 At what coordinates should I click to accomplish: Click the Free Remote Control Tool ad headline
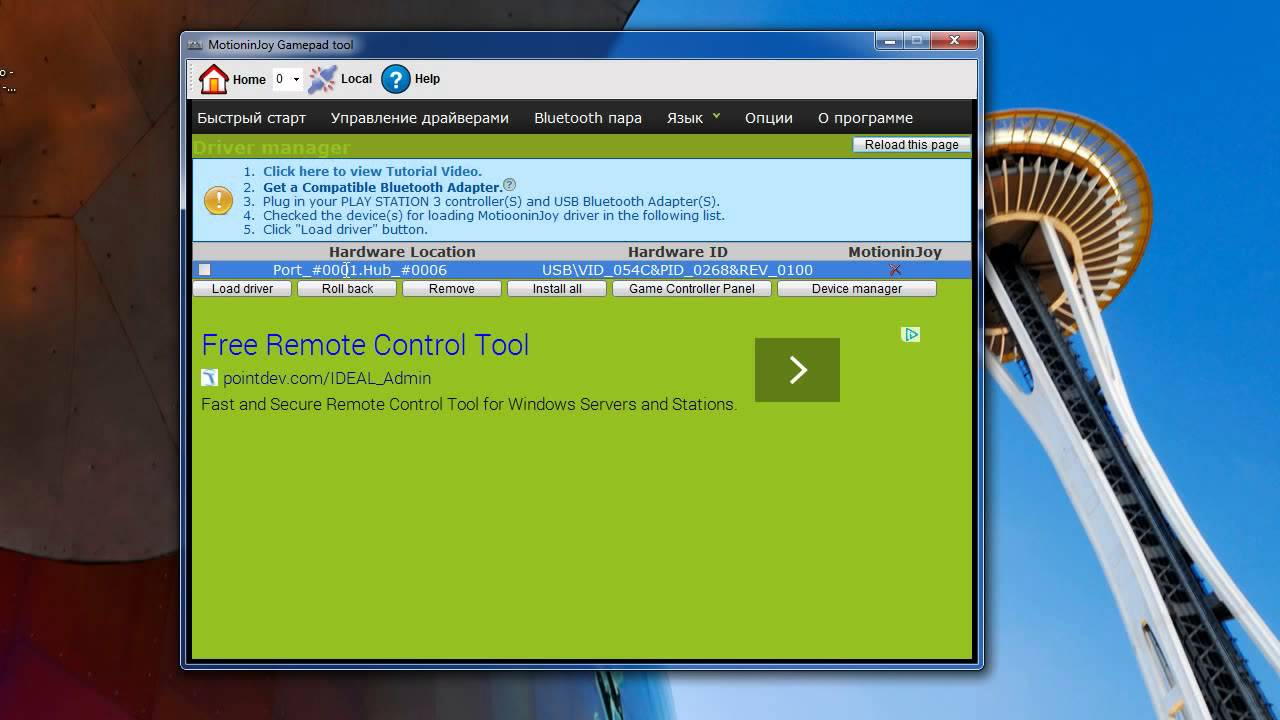tap(365, 345)
